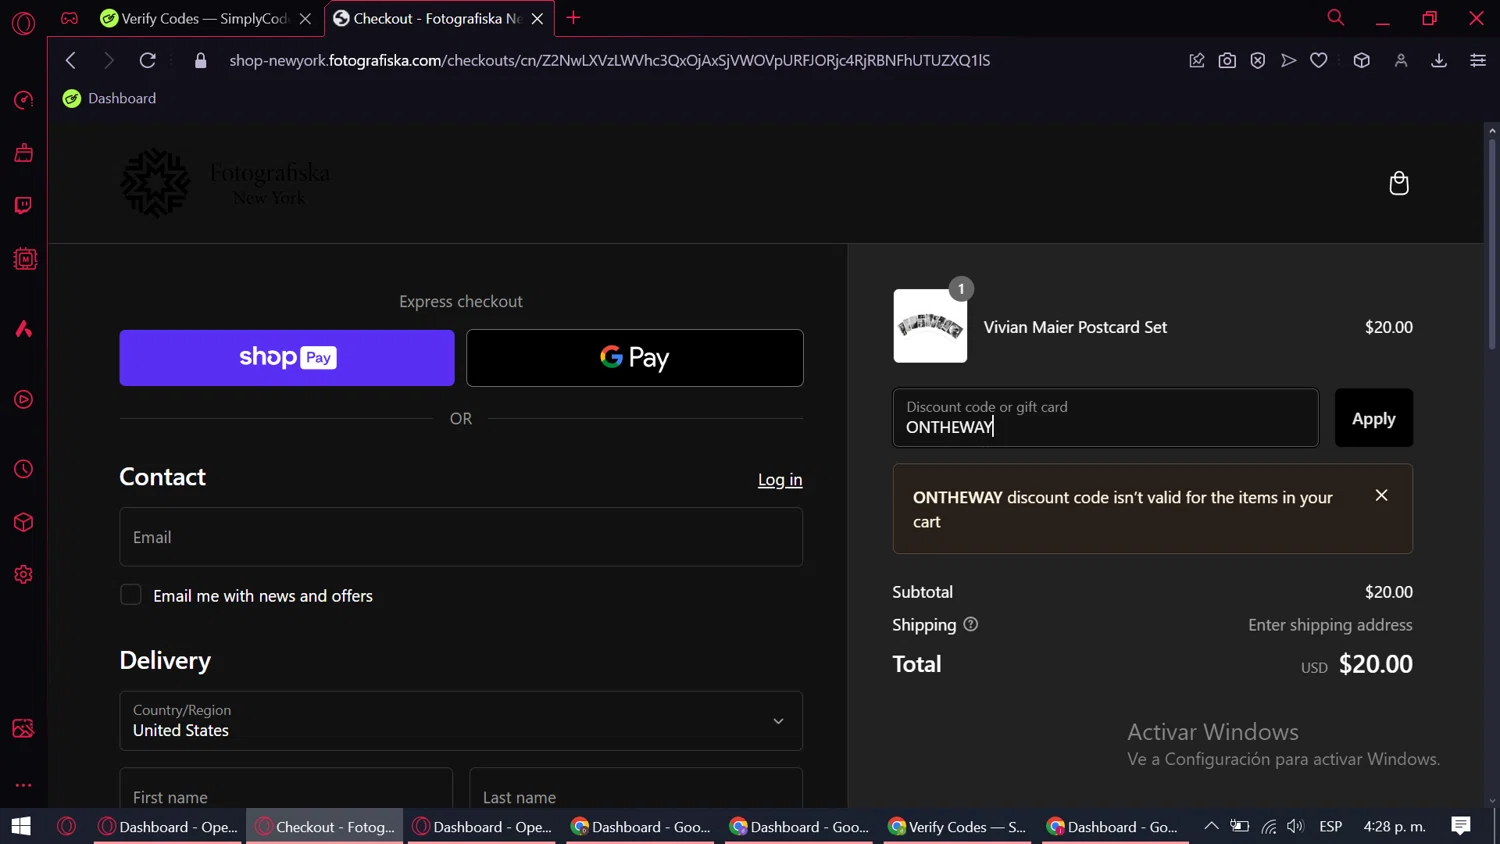The height and width of the screenshot is (844, 1500).
Task: Dismiss the ONTHEWAY invalid code message
Action: pyautogui.click(x=1381, y=495)
